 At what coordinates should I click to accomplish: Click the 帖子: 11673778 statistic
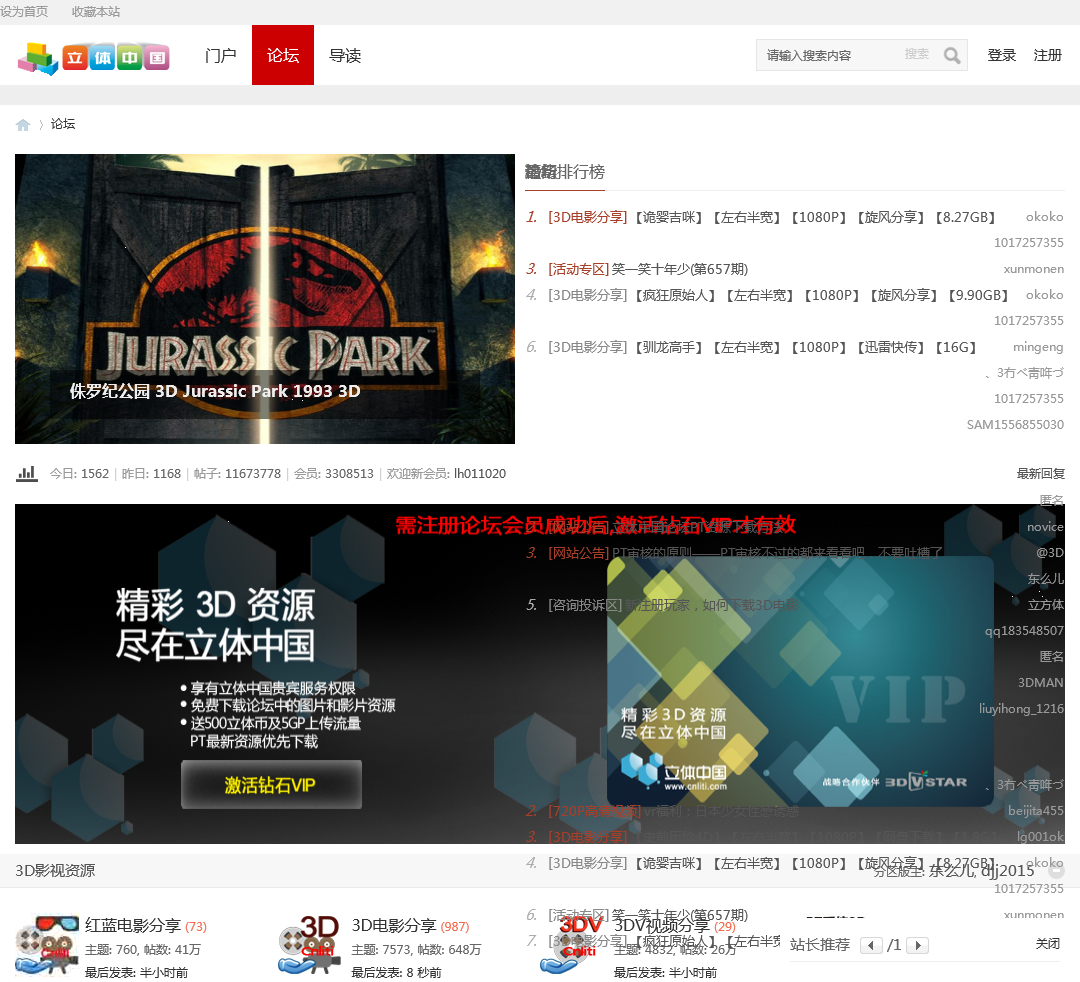pos(238,474)
